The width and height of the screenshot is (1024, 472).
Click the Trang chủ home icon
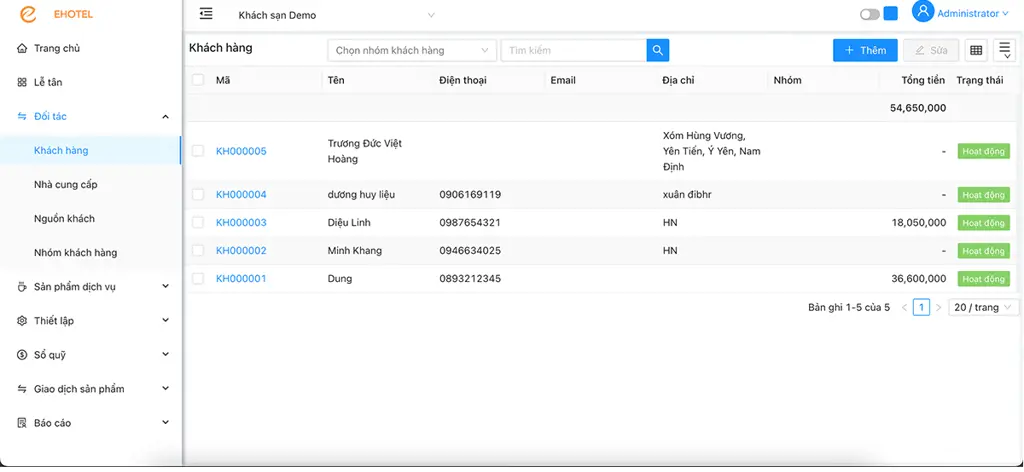coord(22,48)
